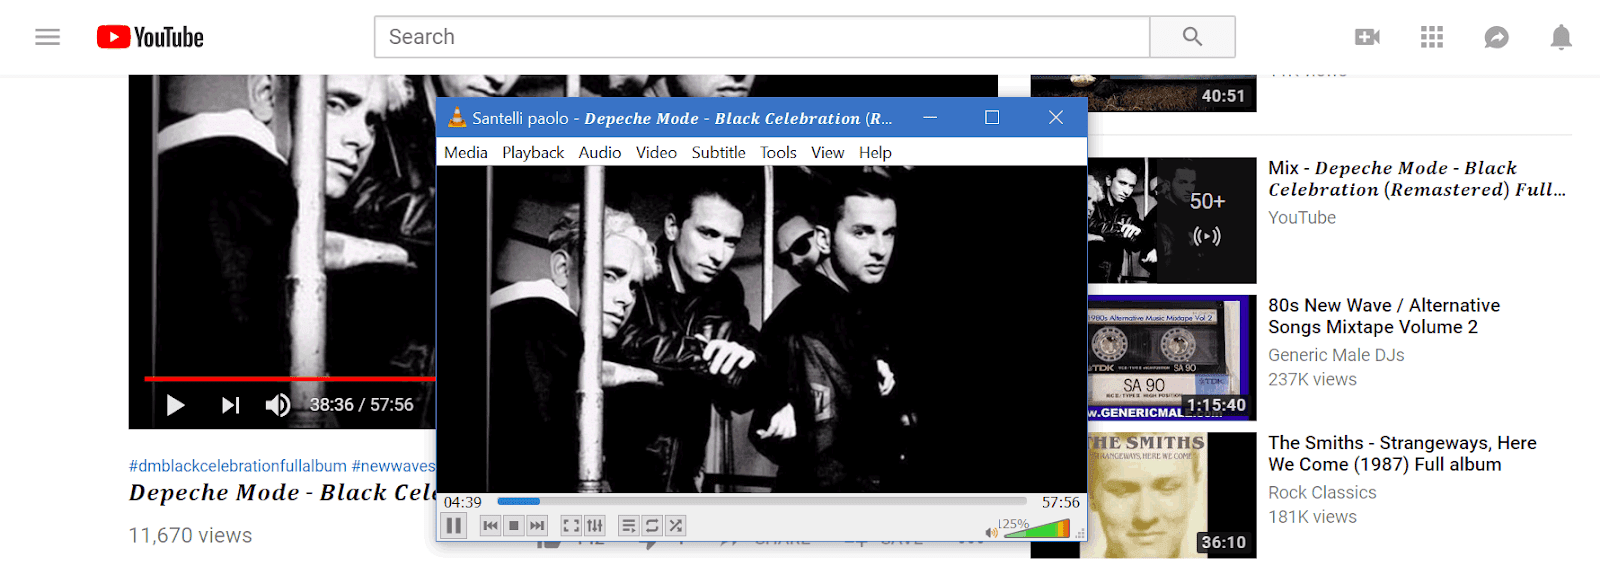1600x566 pixels.
Task: Click the VLC cone title icon
Action: click(457, 118)
